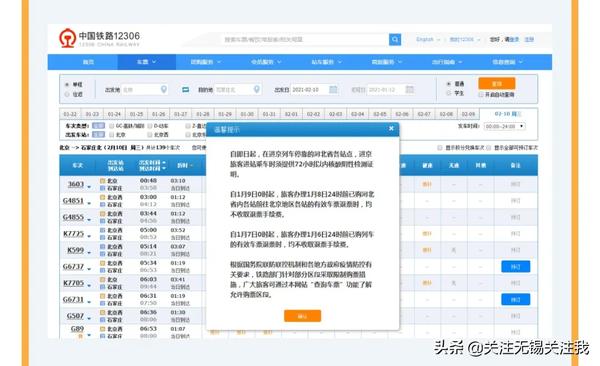Screen dimensions: 600x366
Task: Swap departure and destination stations
Action: point(186,90)
